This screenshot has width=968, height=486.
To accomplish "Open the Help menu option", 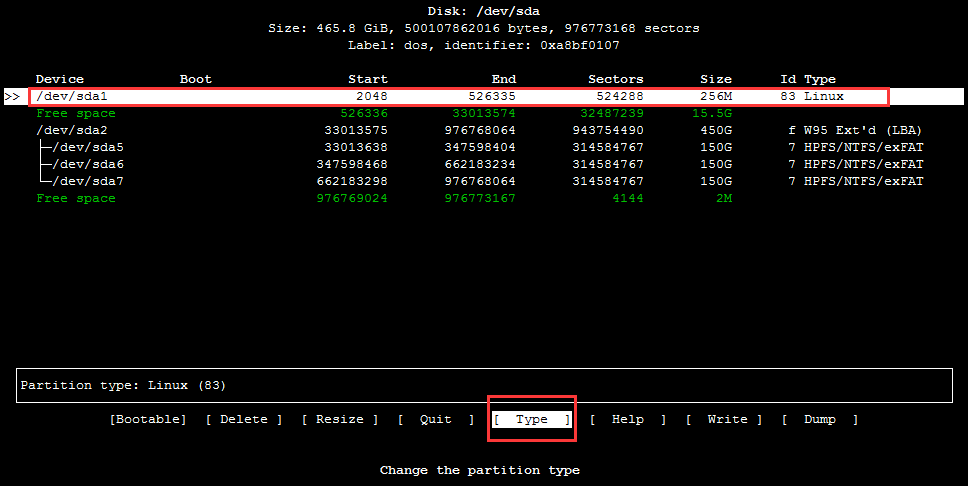I will [627, 420].
